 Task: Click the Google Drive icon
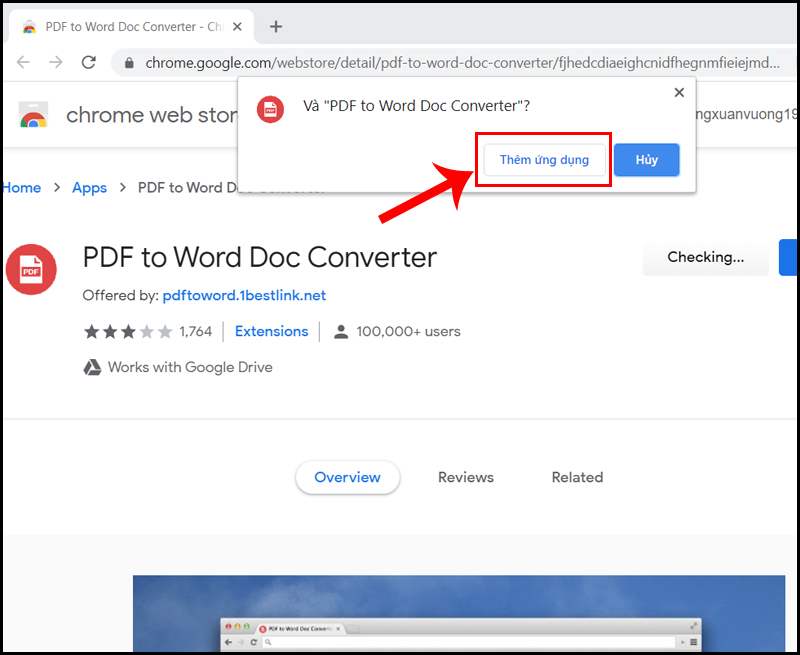(x=92, y=367)
